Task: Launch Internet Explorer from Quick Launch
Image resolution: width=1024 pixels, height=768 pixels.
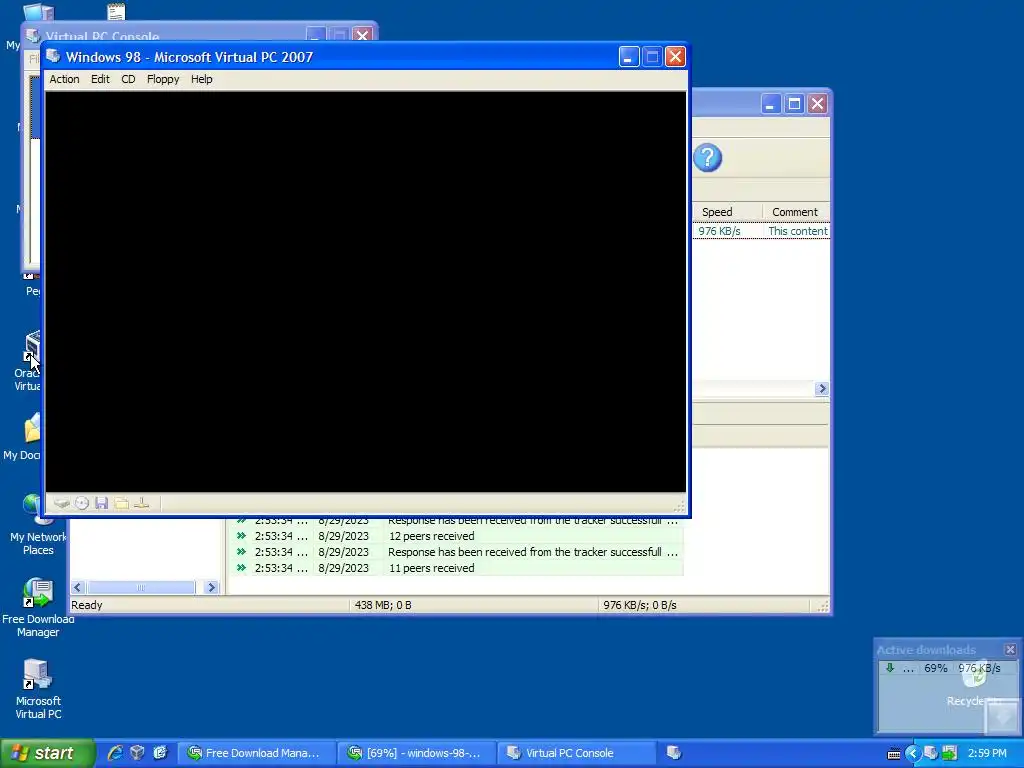Action: tap(115, 753)
